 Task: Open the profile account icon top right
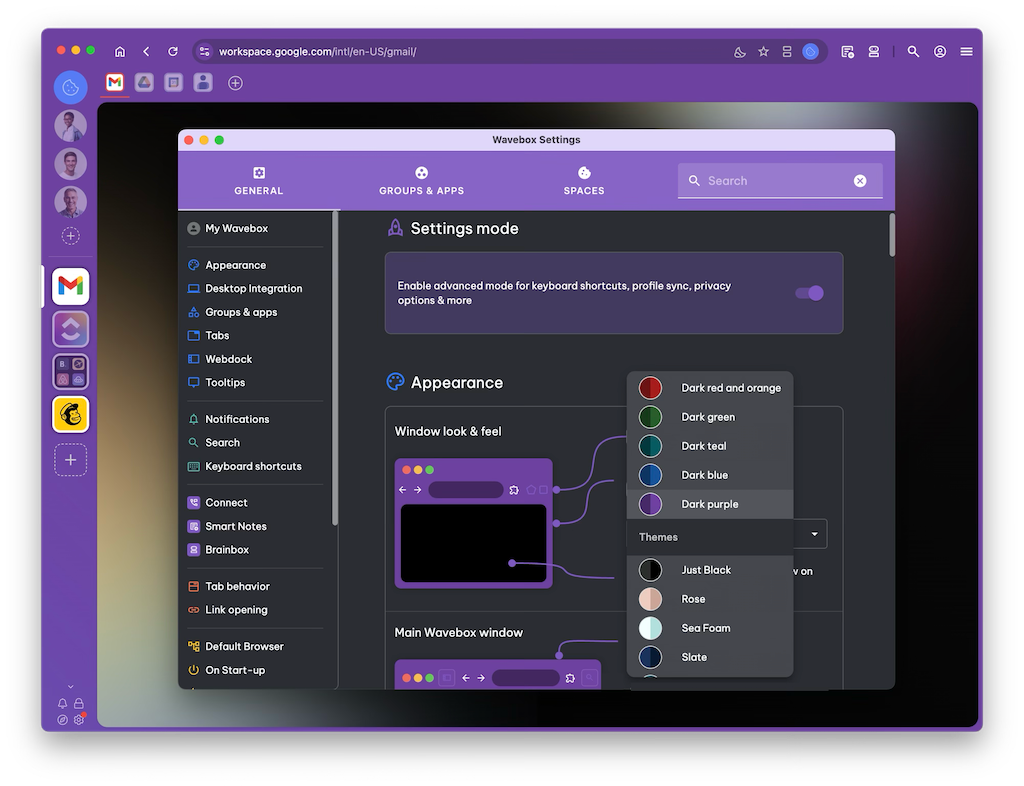(940, 52)
